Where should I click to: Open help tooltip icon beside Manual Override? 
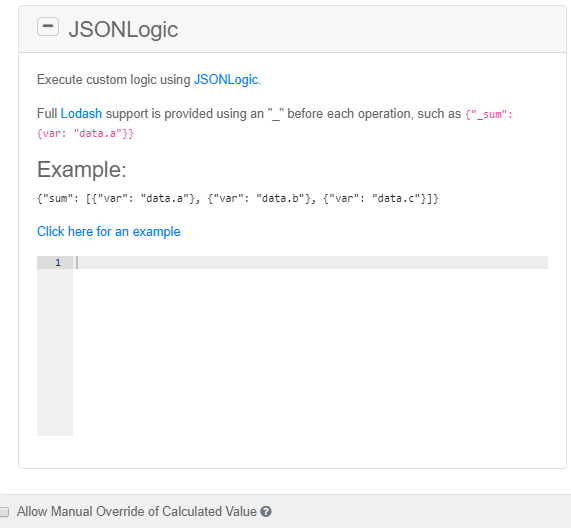[x=266, y=512]
